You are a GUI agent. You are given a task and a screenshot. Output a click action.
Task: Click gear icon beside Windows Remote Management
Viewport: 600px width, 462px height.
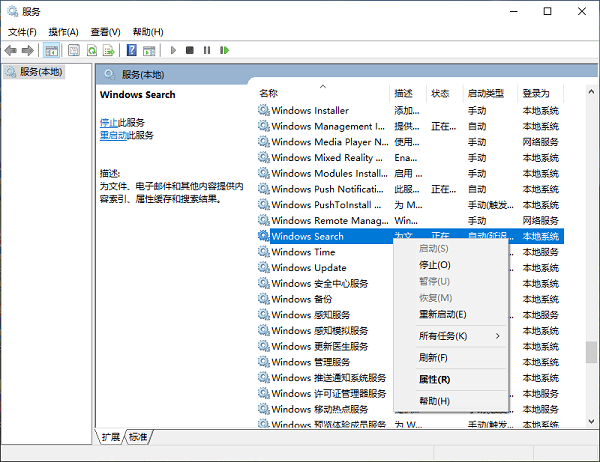pos(264,220)
